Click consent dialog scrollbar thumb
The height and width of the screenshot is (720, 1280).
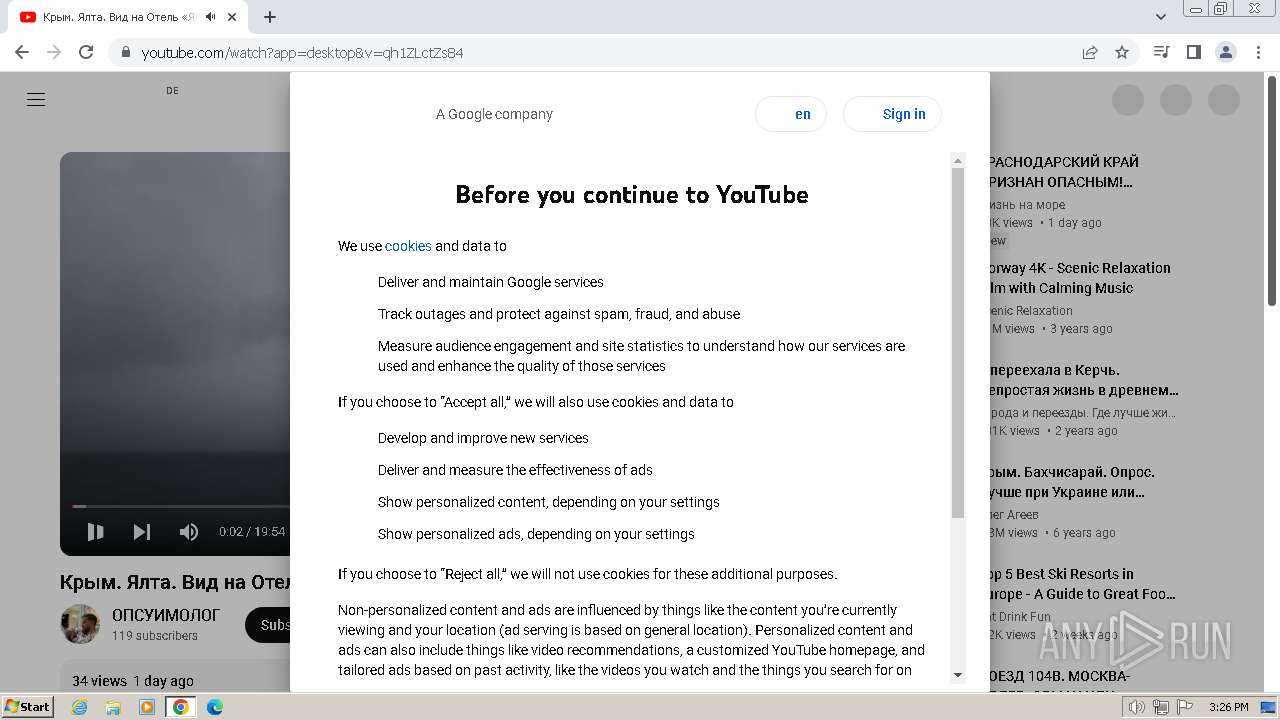click(x=958, y=343)
